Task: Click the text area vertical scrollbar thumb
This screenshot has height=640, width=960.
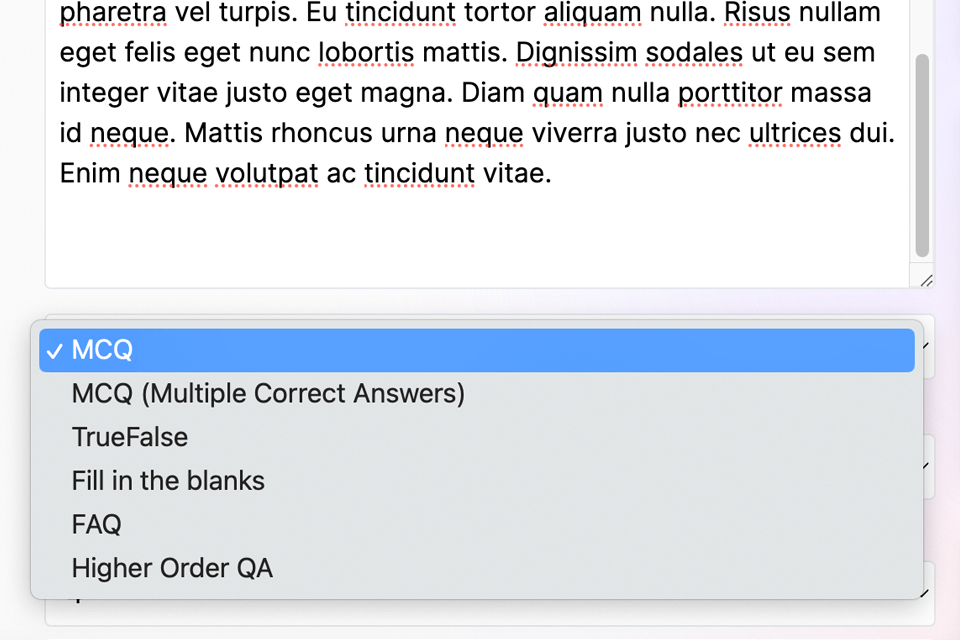Action: tap(922, 155)
